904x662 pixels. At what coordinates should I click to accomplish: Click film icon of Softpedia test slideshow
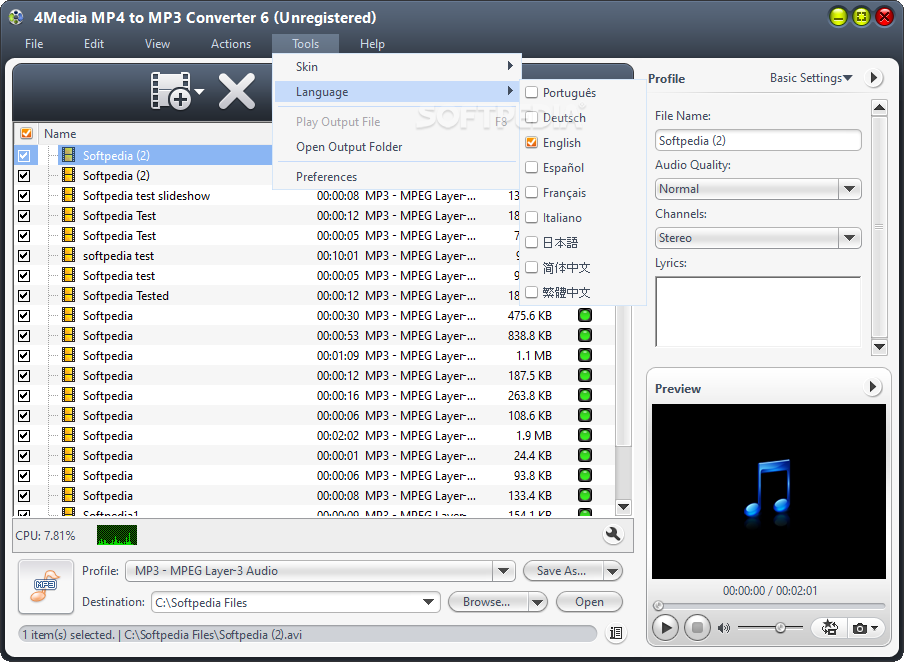click(x=69, y=195)
